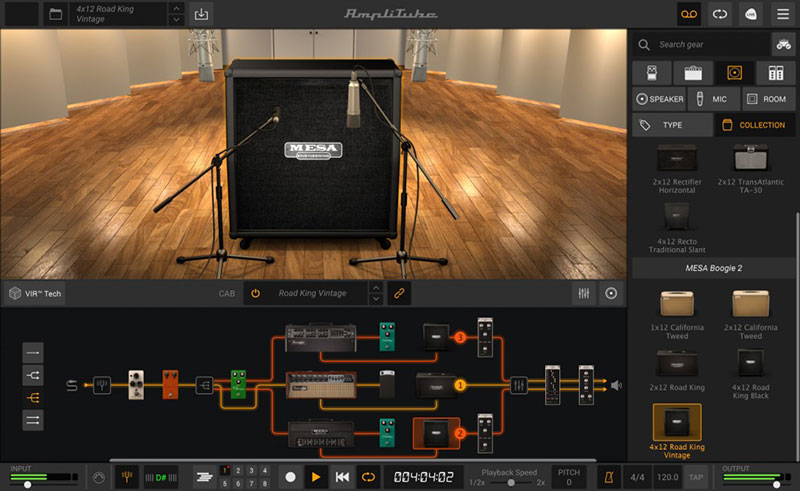Open the looper icon in top bar

(x=720, y=14)
